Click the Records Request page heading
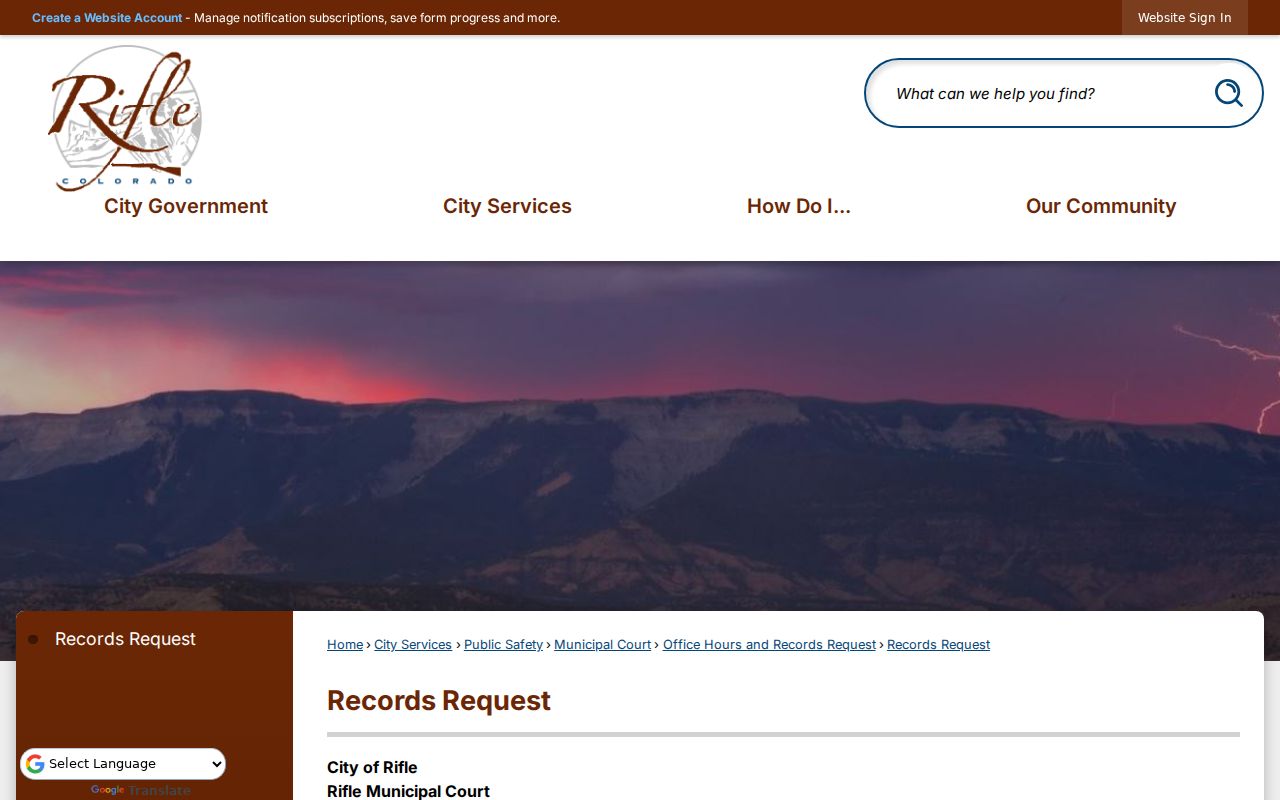Image resolution: width=1280 pixels, height=800 pixels. click(439, 701)
